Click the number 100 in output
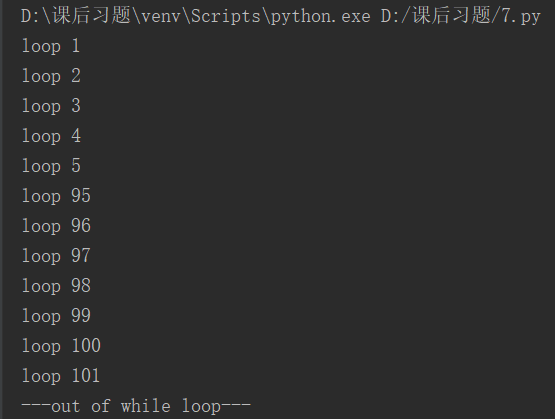Viewport: 555px width, 419px height. [86, 345]
